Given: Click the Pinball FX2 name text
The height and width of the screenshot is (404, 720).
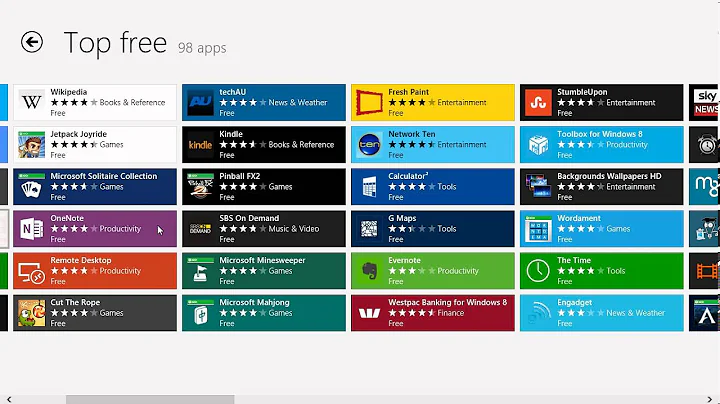Looking at the screenshot, I should point(239,176).
